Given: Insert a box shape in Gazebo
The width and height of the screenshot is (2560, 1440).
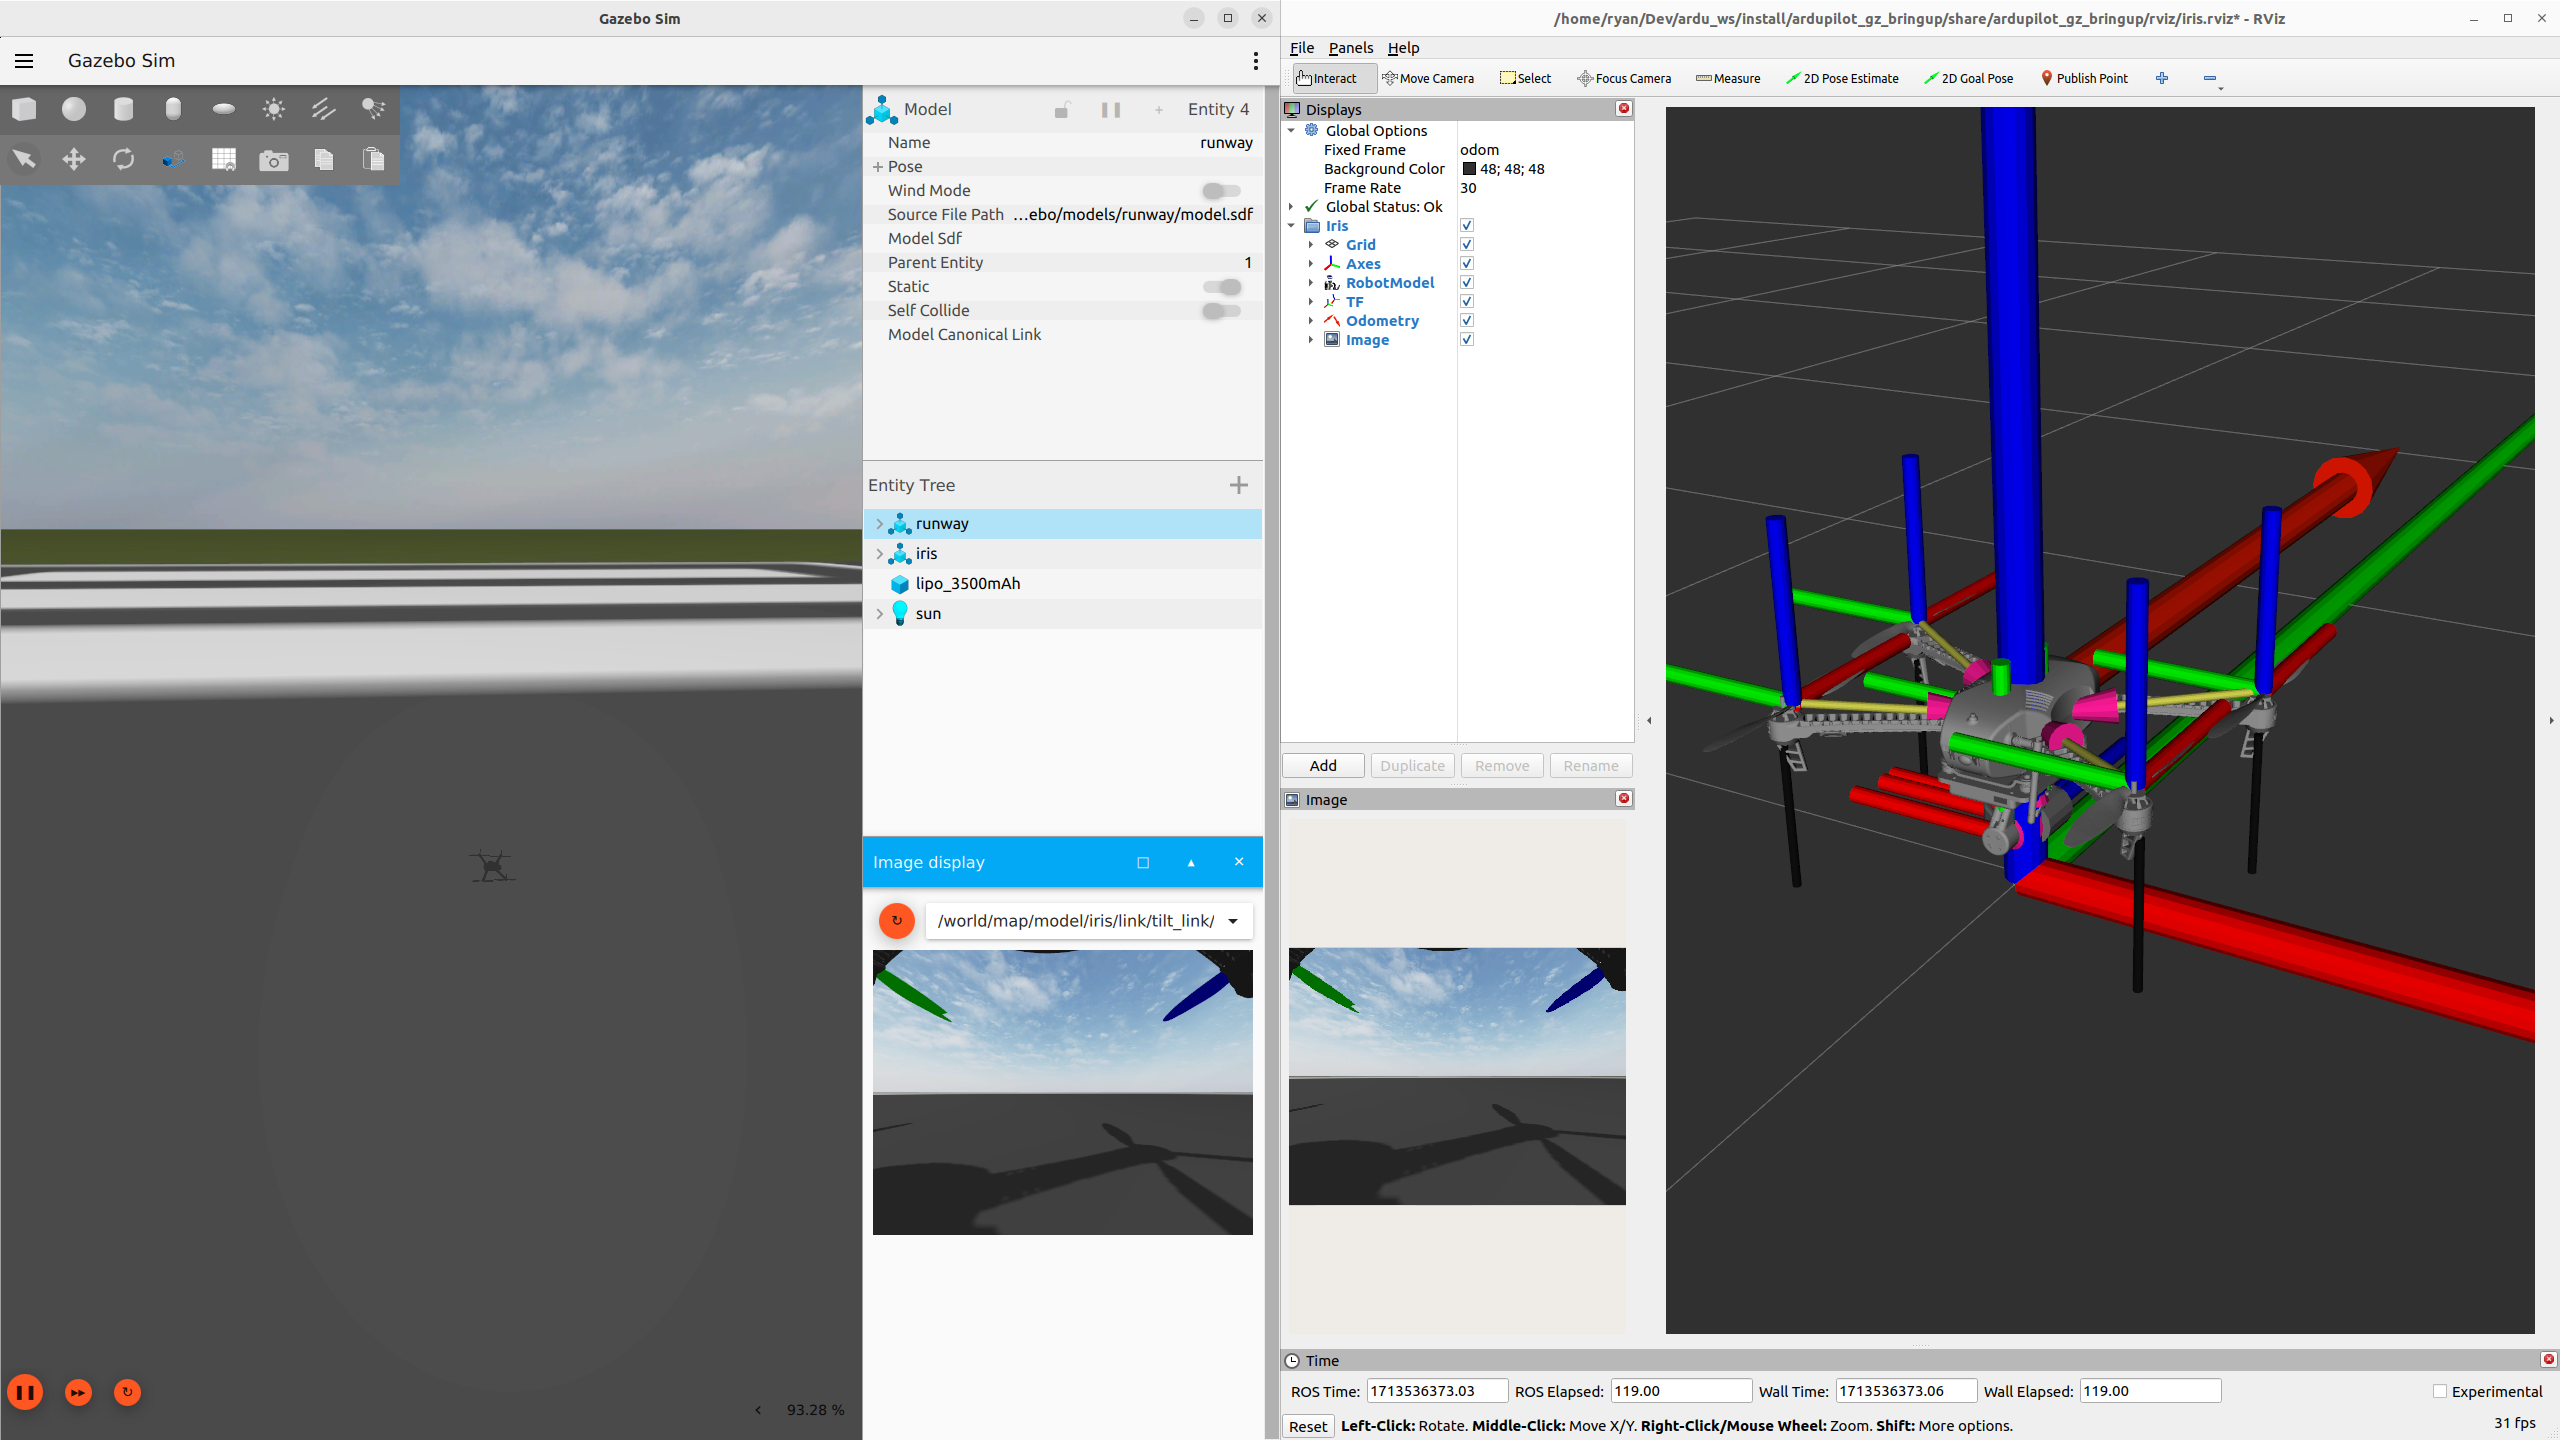Looking at the screenshot, I should point(24,109).
